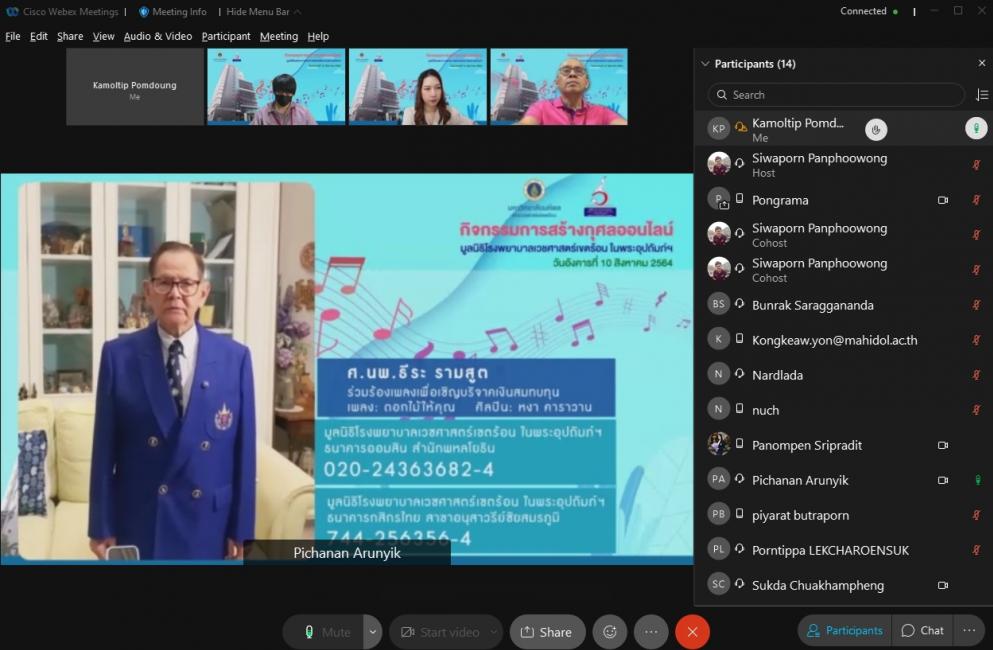This screenshot has height=650, width=993.
Task: Click the muted mic icon for nuch
Action: [x=977, y=410]
